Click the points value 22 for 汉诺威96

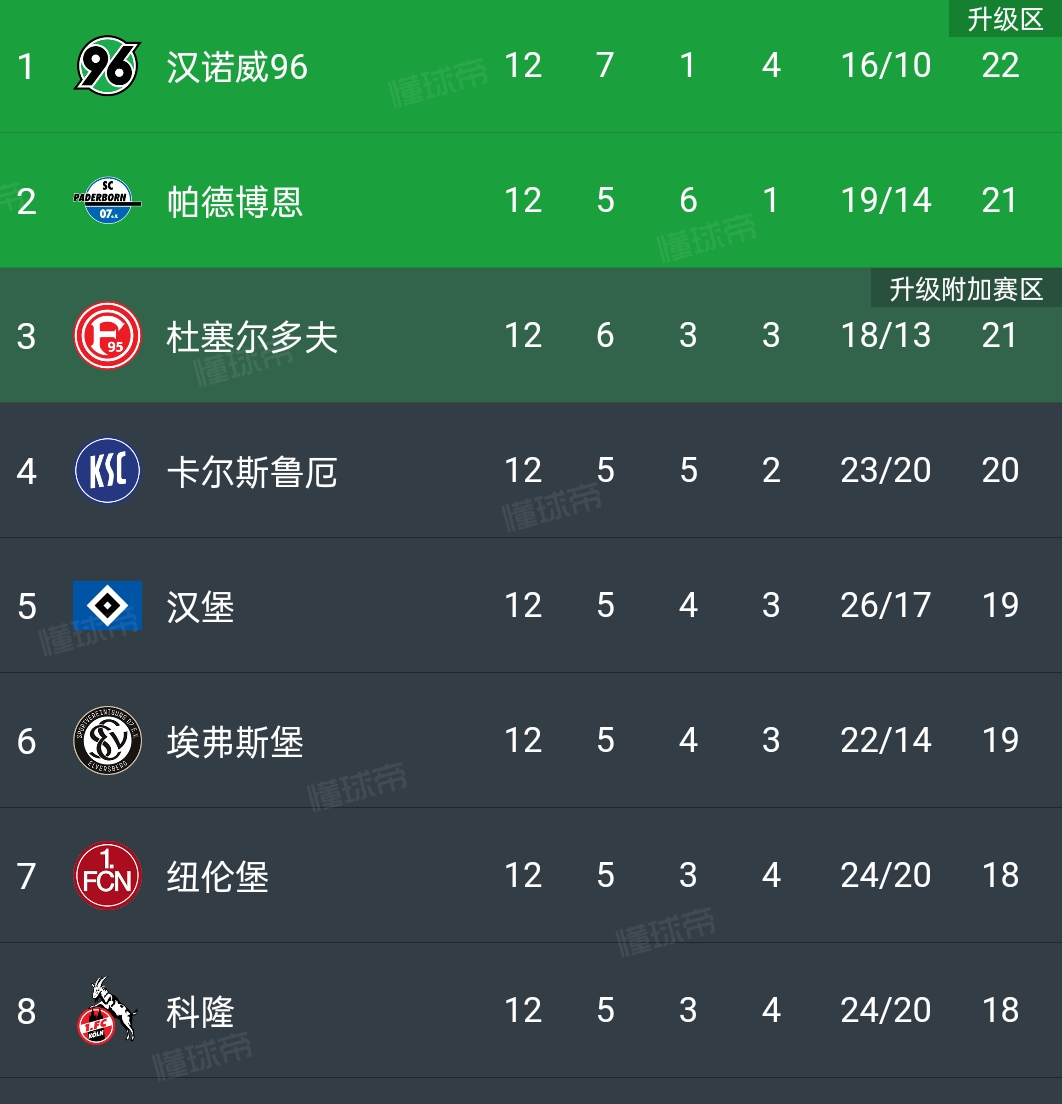(x=999, y=65)
